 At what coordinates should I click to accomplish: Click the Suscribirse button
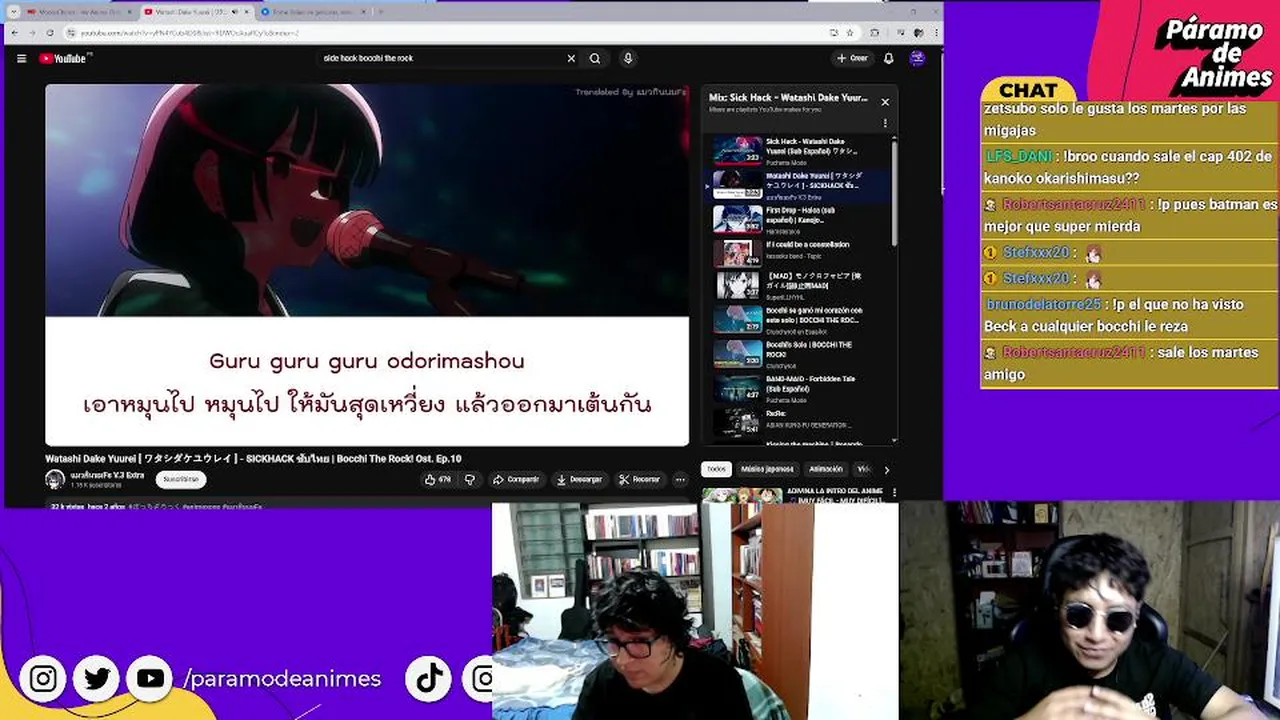pyautogui.click(x=181, y=479)
